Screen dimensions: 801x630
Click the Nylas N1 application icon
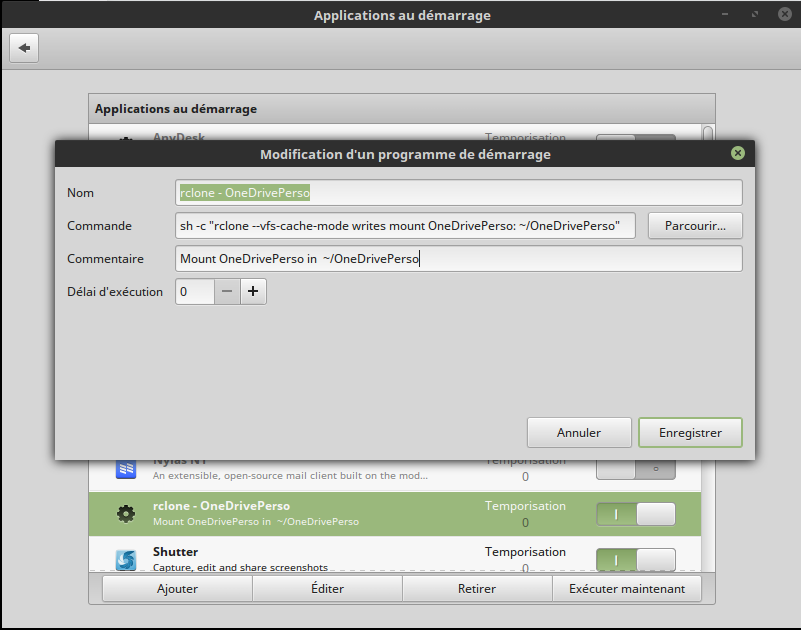coord(125,469)
